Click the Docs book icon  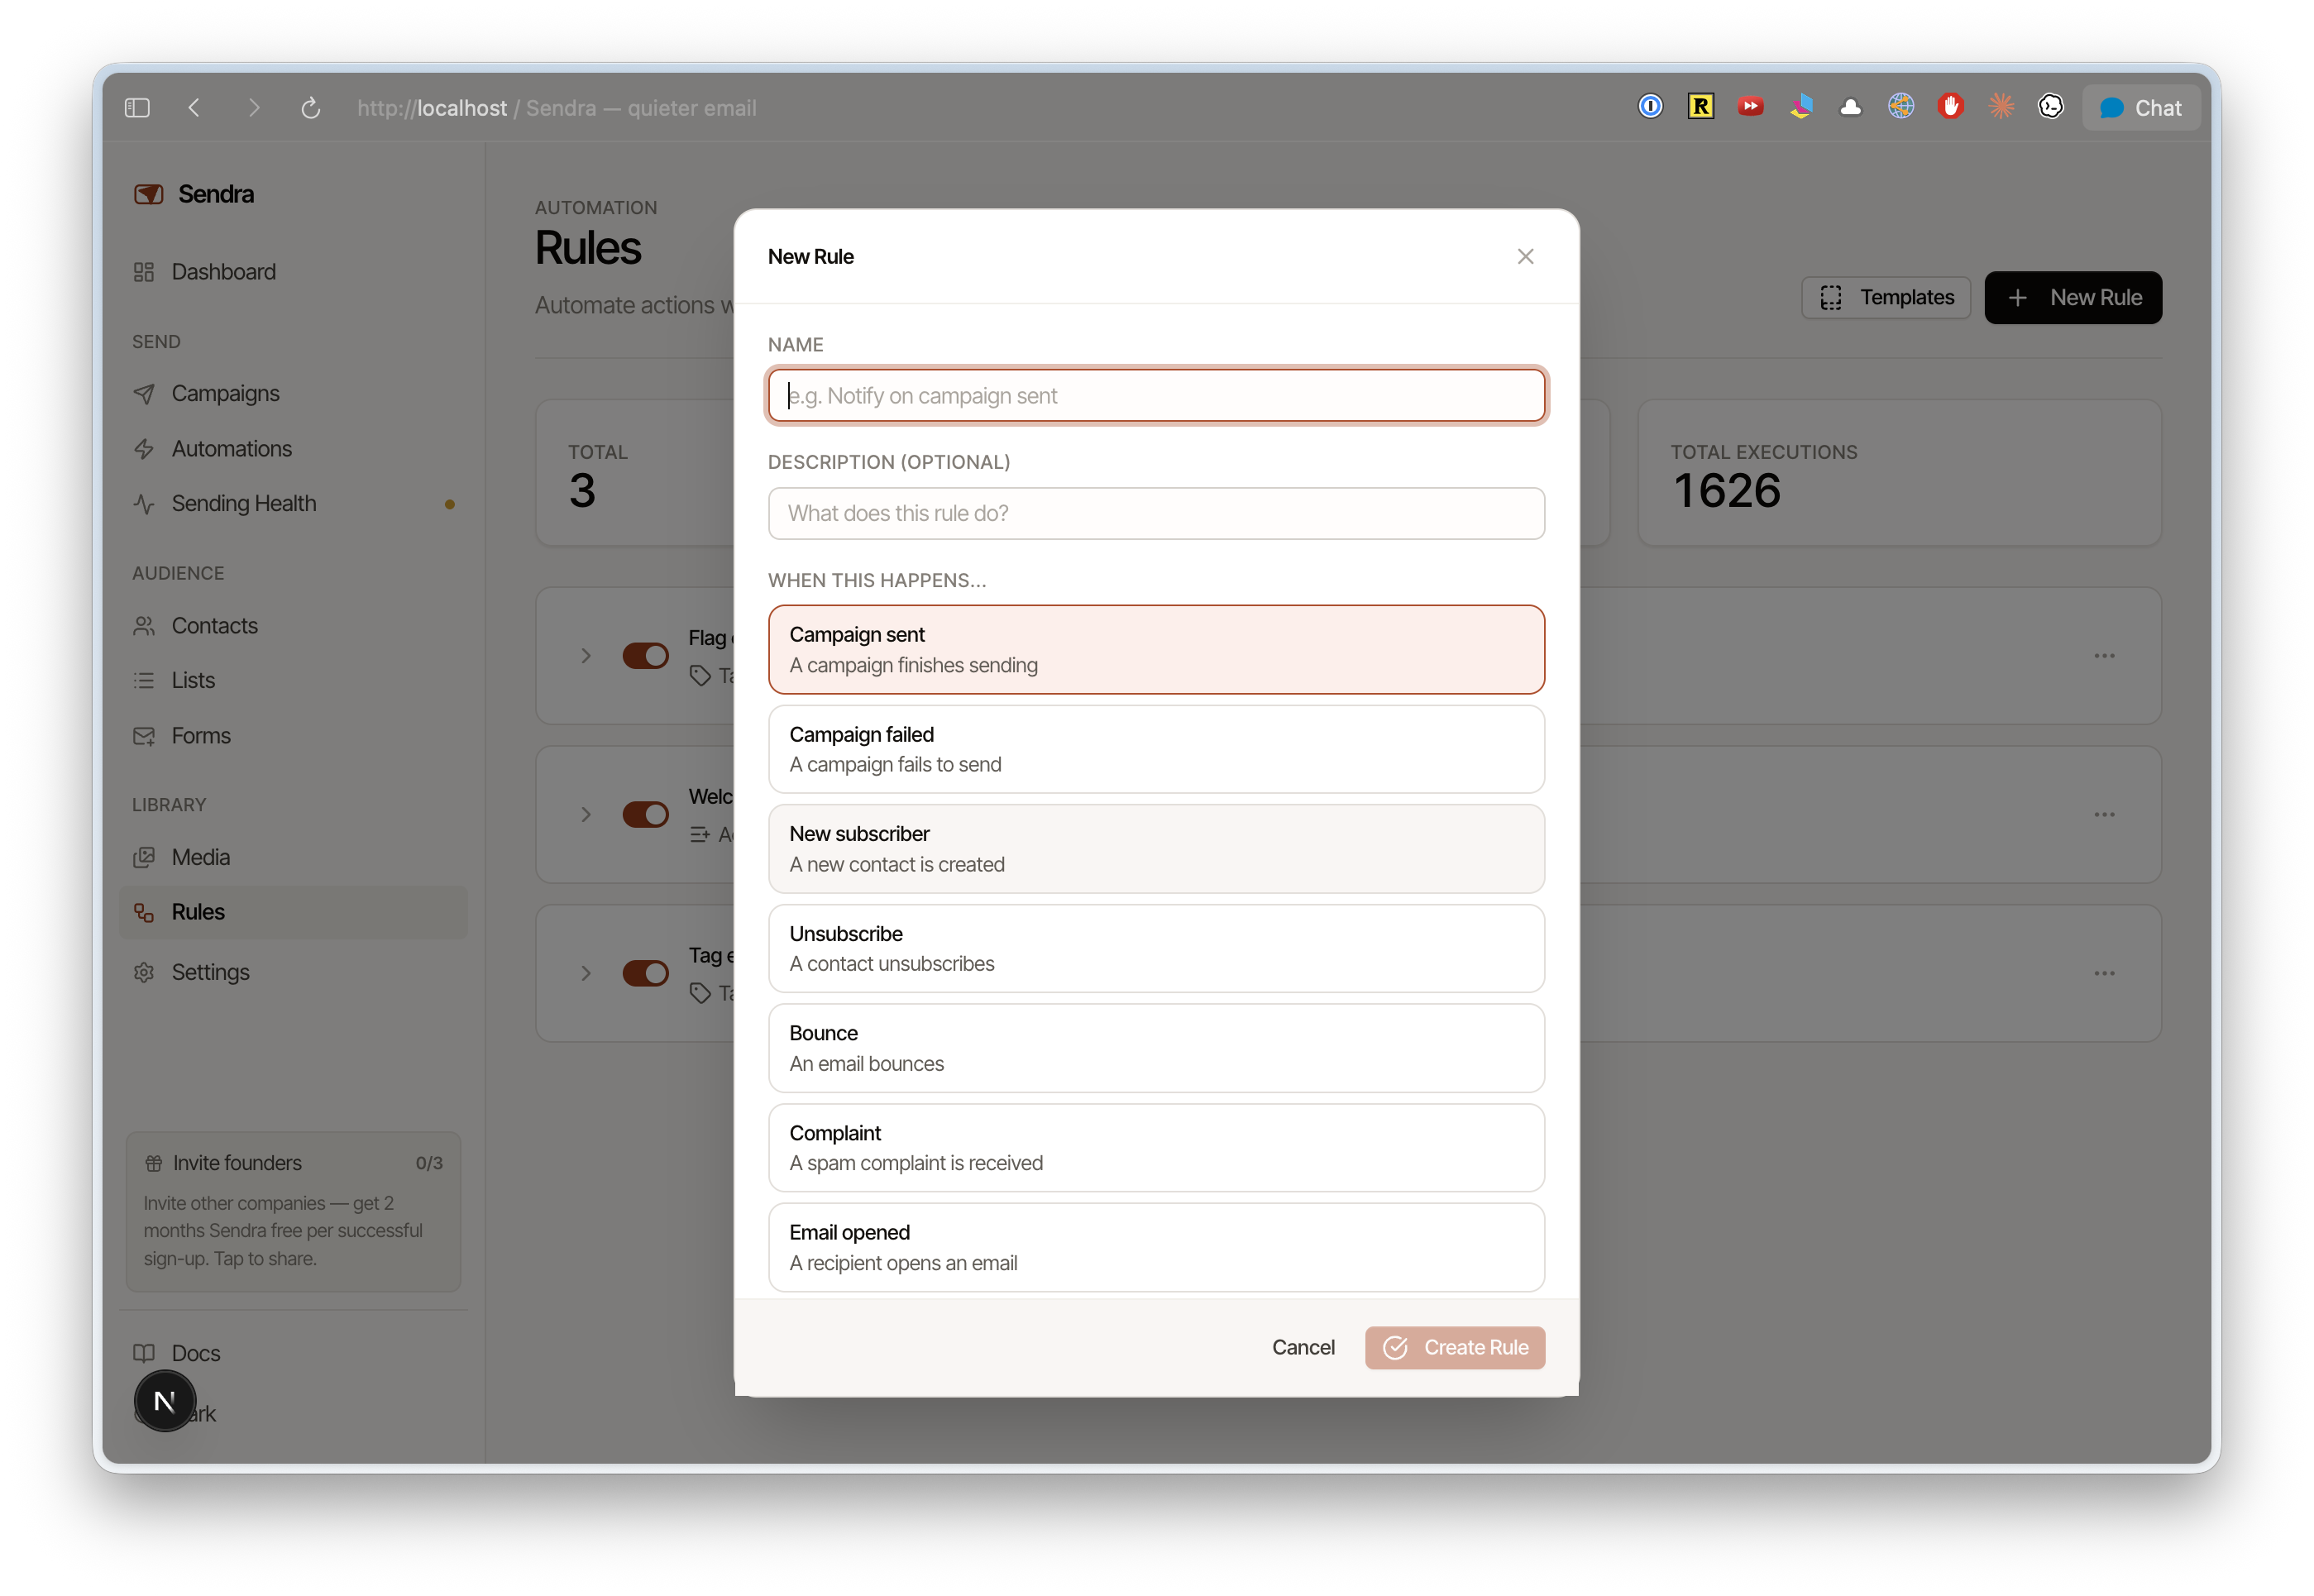(x=144, y=1354)
